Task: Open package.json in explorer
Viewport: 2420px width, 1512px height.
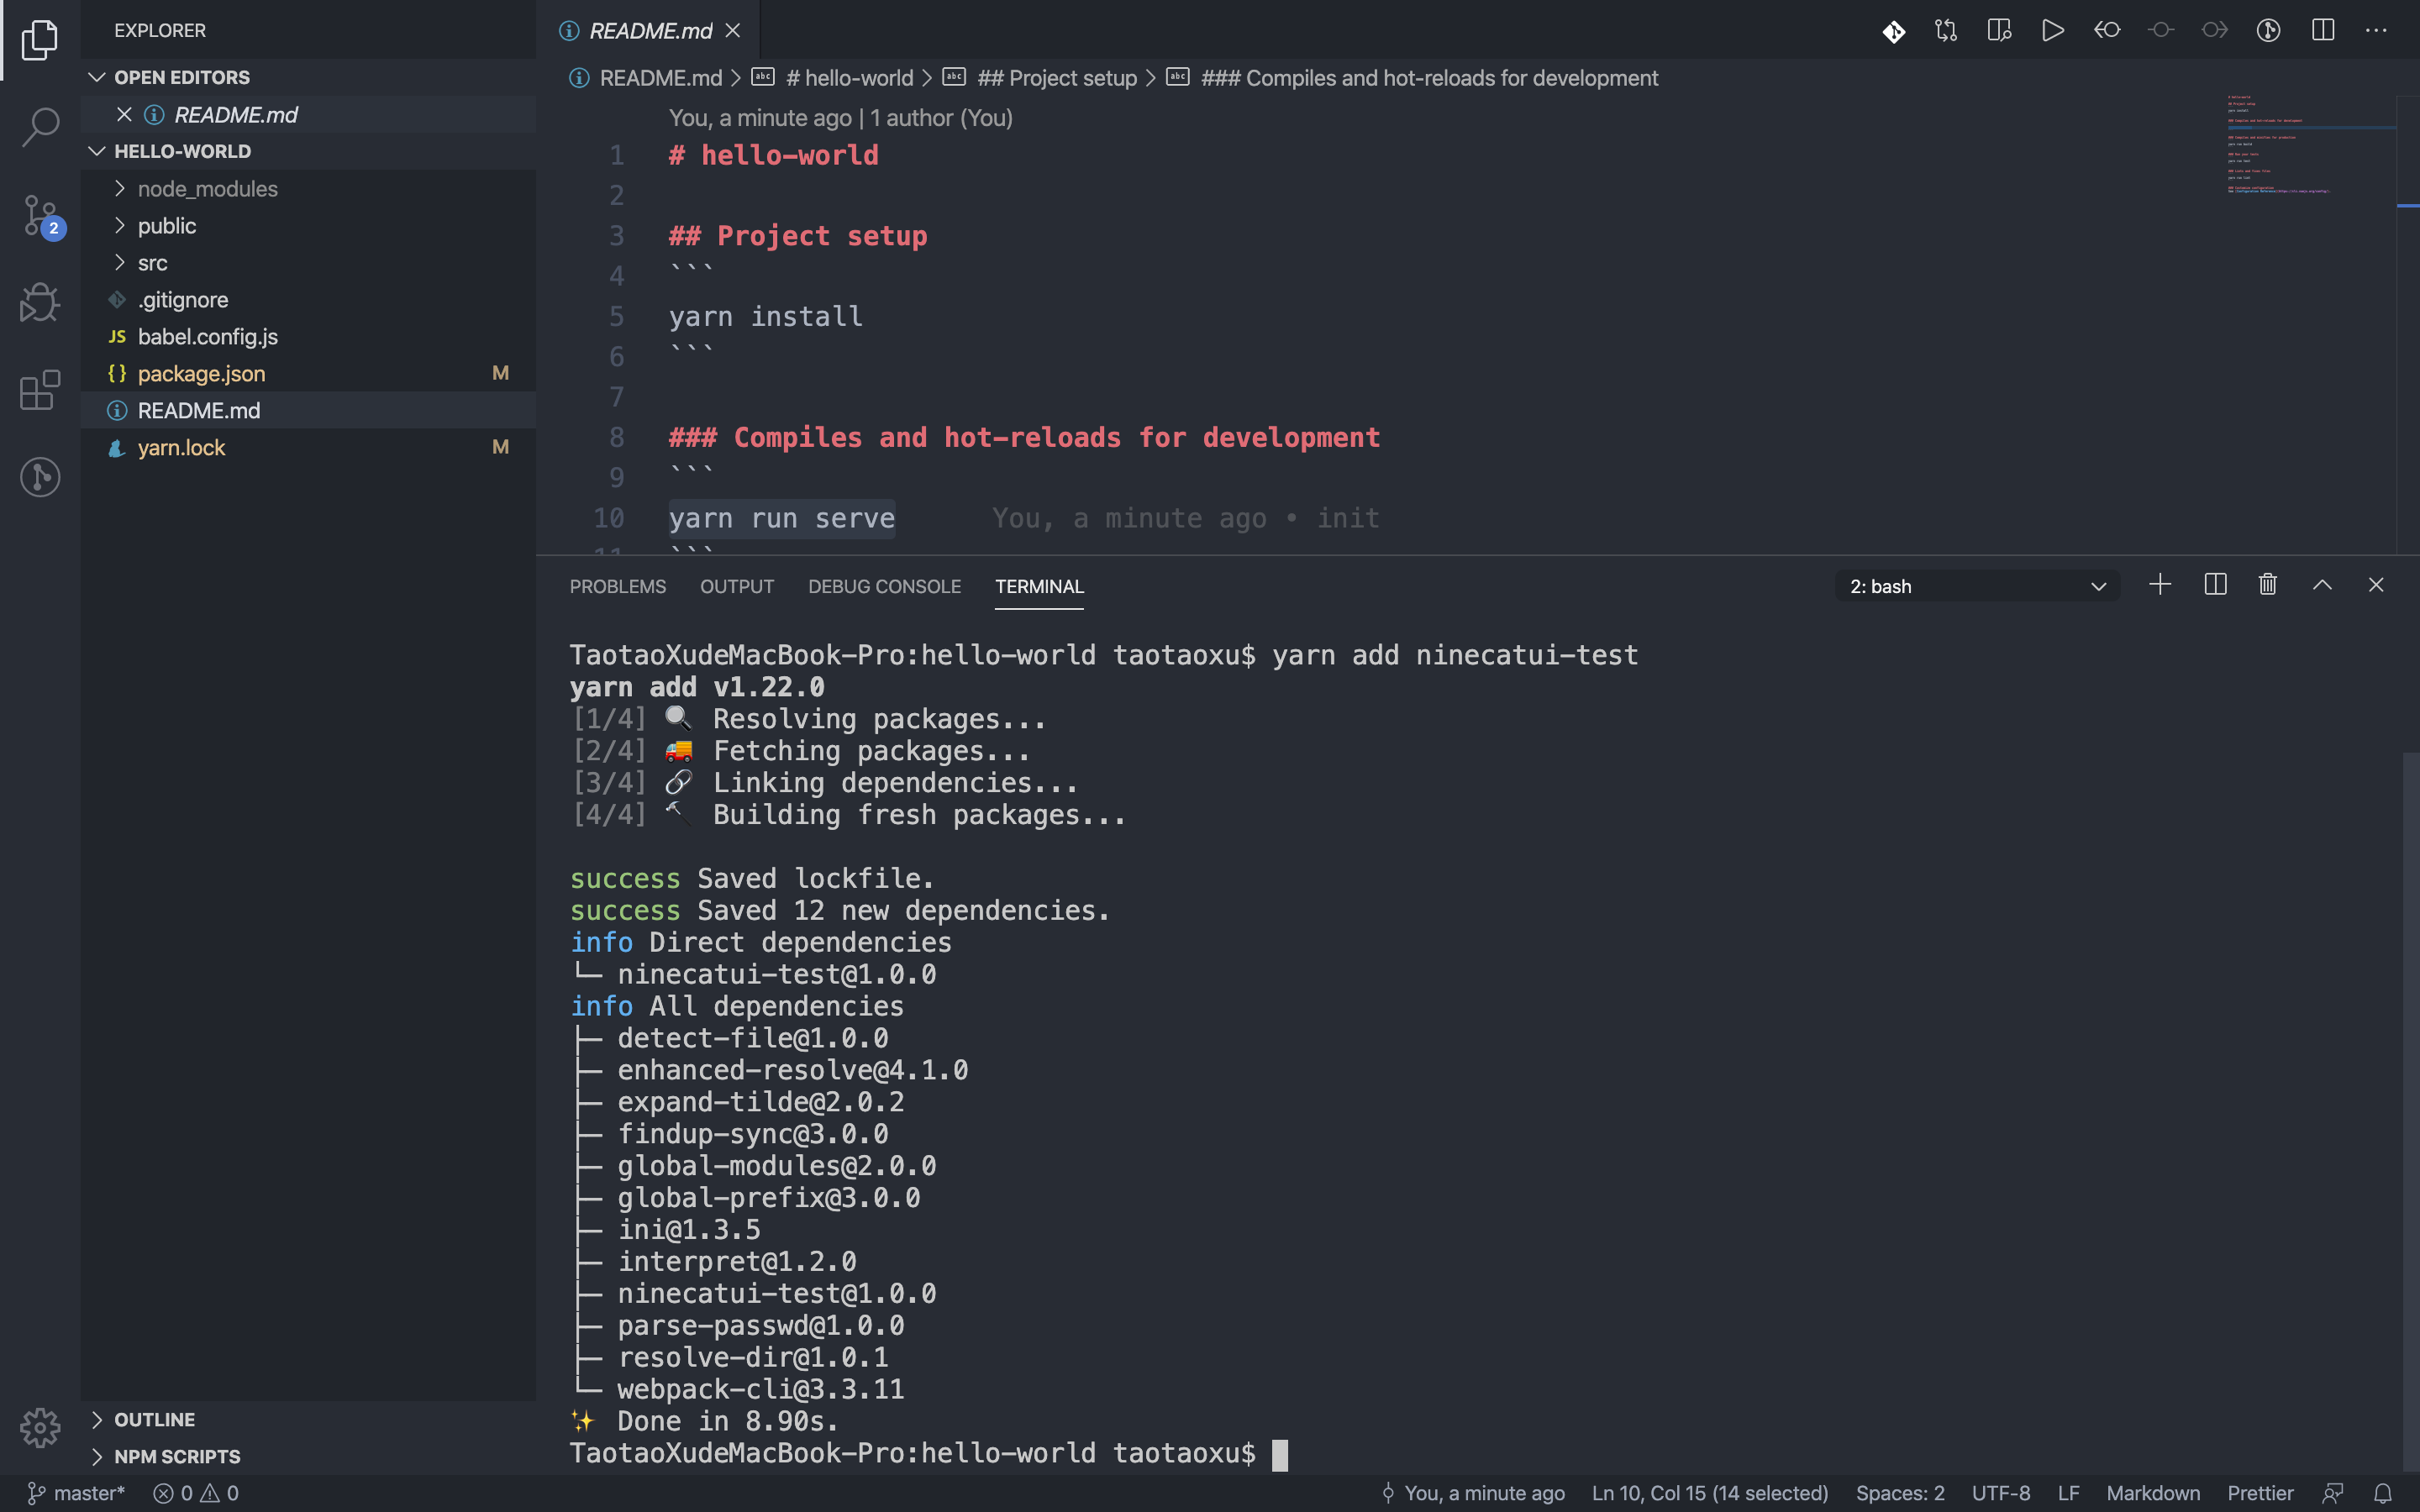Action: pos(308,374)
